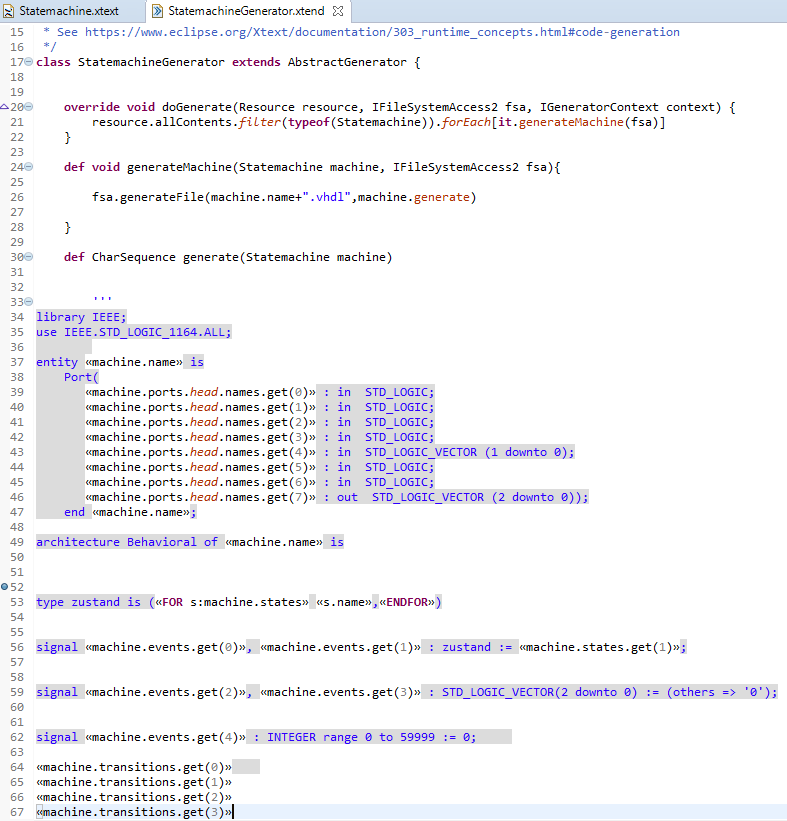Click machine.transitions.get(1) on line 65

[134, 782]
